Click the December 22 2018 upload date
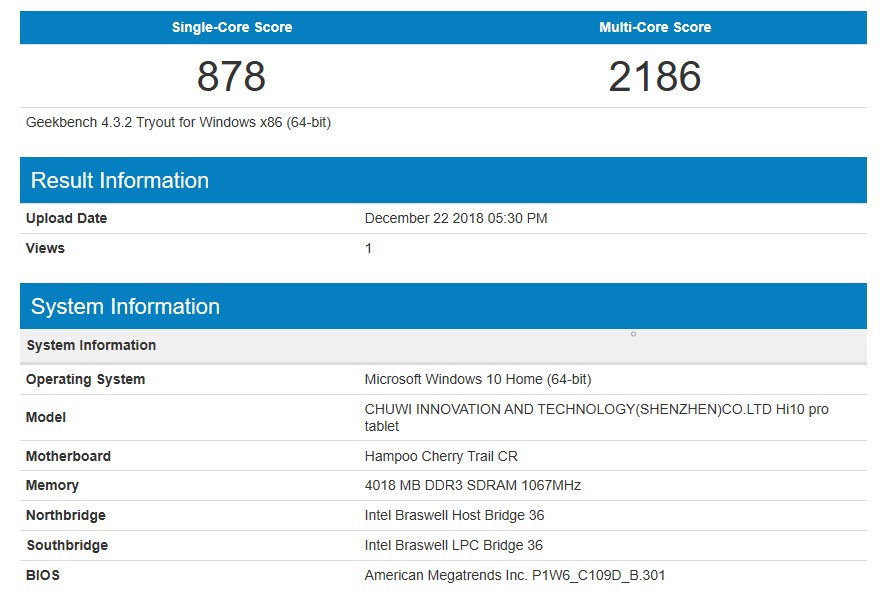883x600 pixels. 456,218
